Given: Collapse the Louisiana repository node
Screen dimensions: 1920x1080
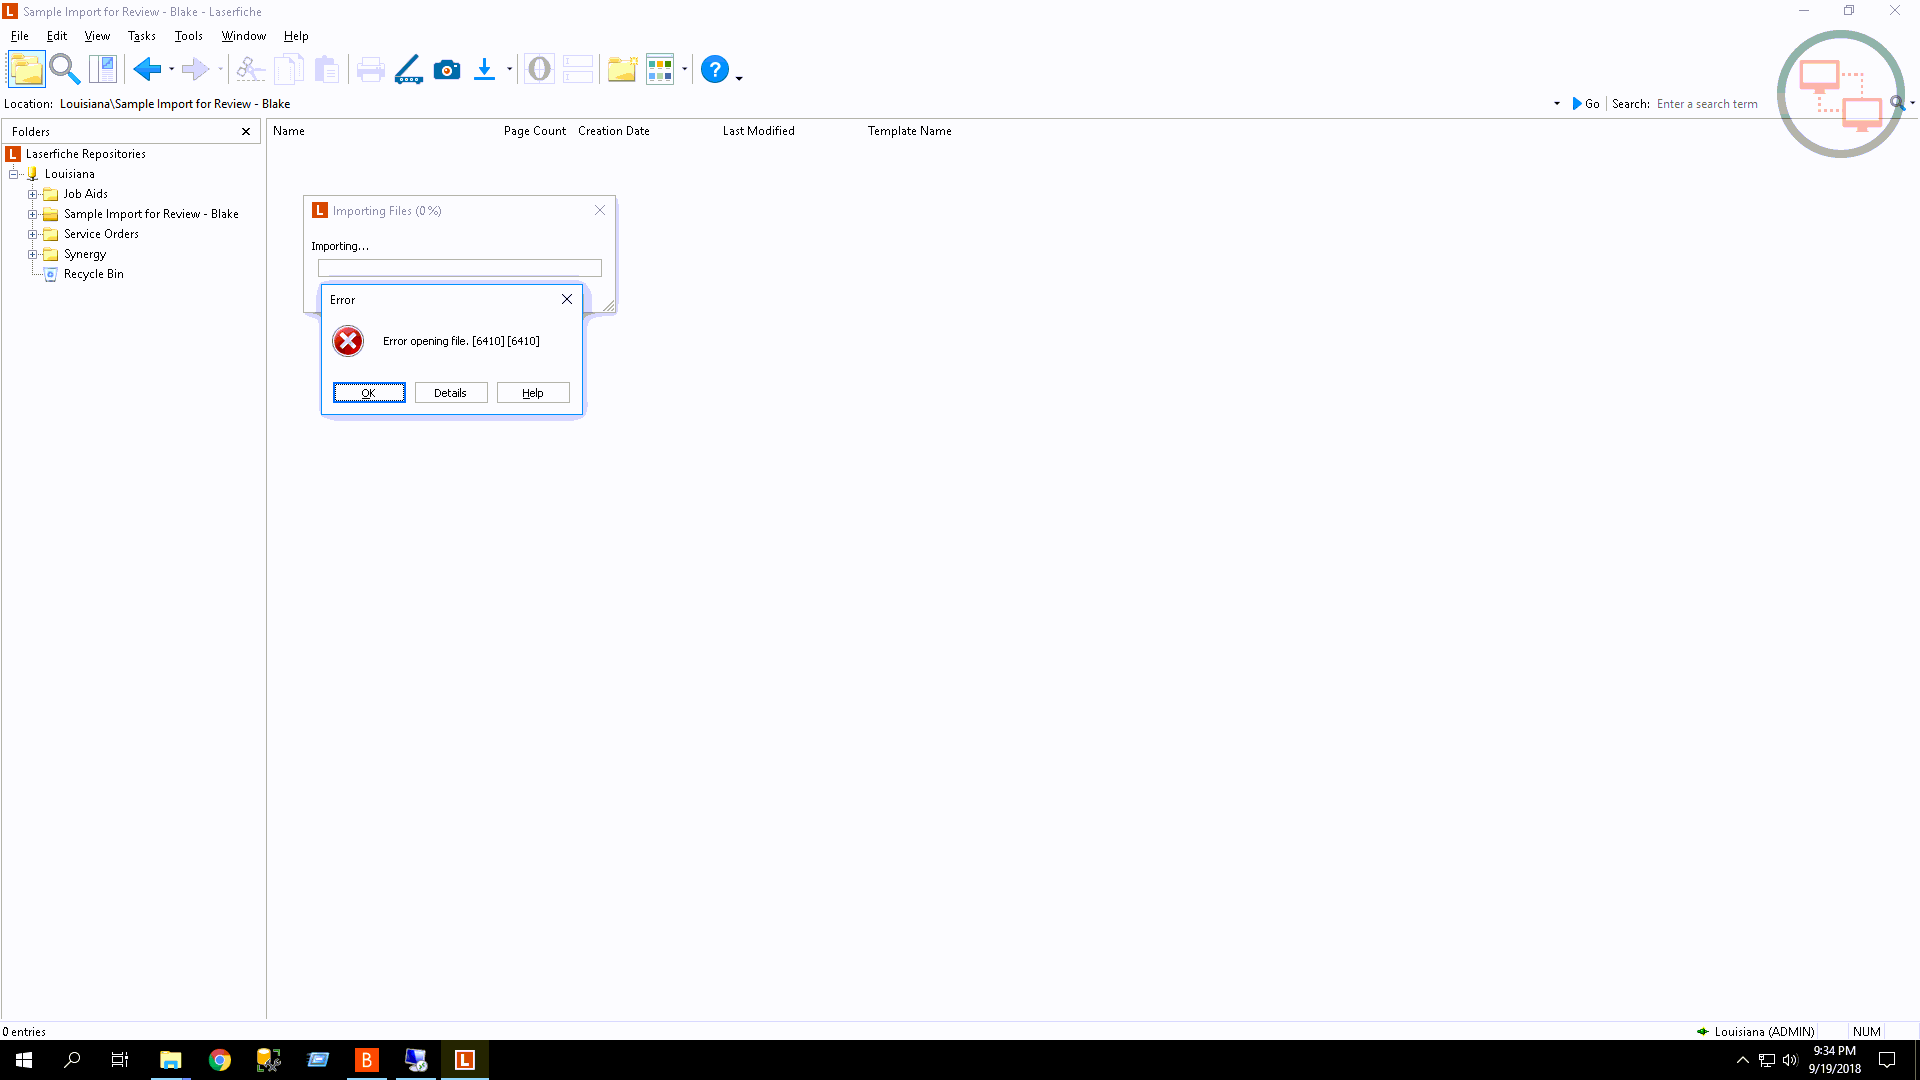Looking at the screenshot, I should point(14,174).
